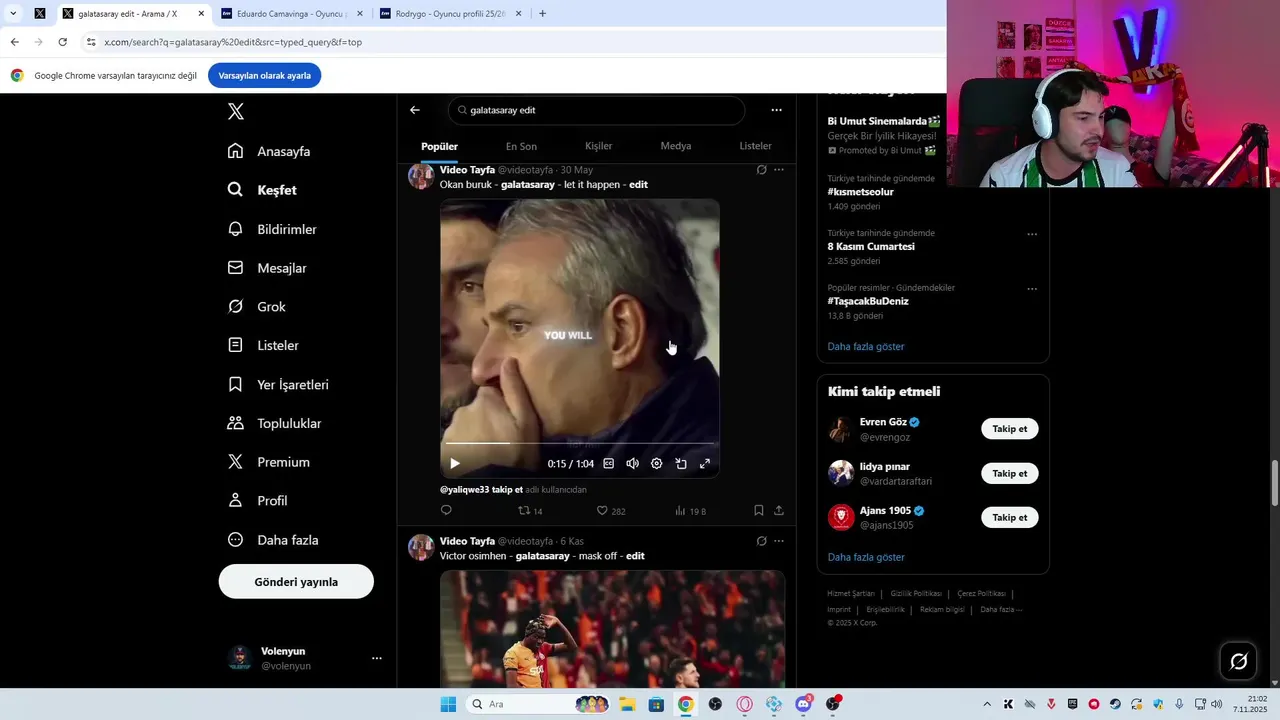Image resolution: width=1280 pixels, height=720 pixels.
Task: Open search settings three-dot menu
Action: 776,110
